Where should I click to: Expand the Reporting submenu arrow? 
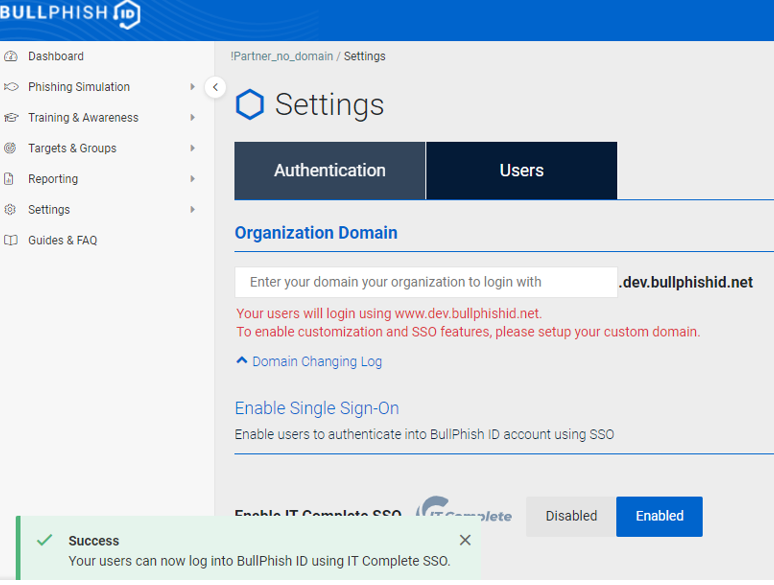pyautogui.click(x=193, y=179)
